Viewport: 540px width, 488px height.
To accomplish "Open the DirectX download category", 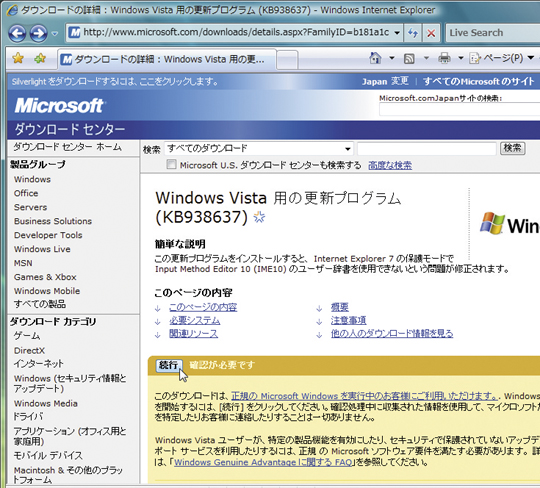I will click(x=29, y=351).
